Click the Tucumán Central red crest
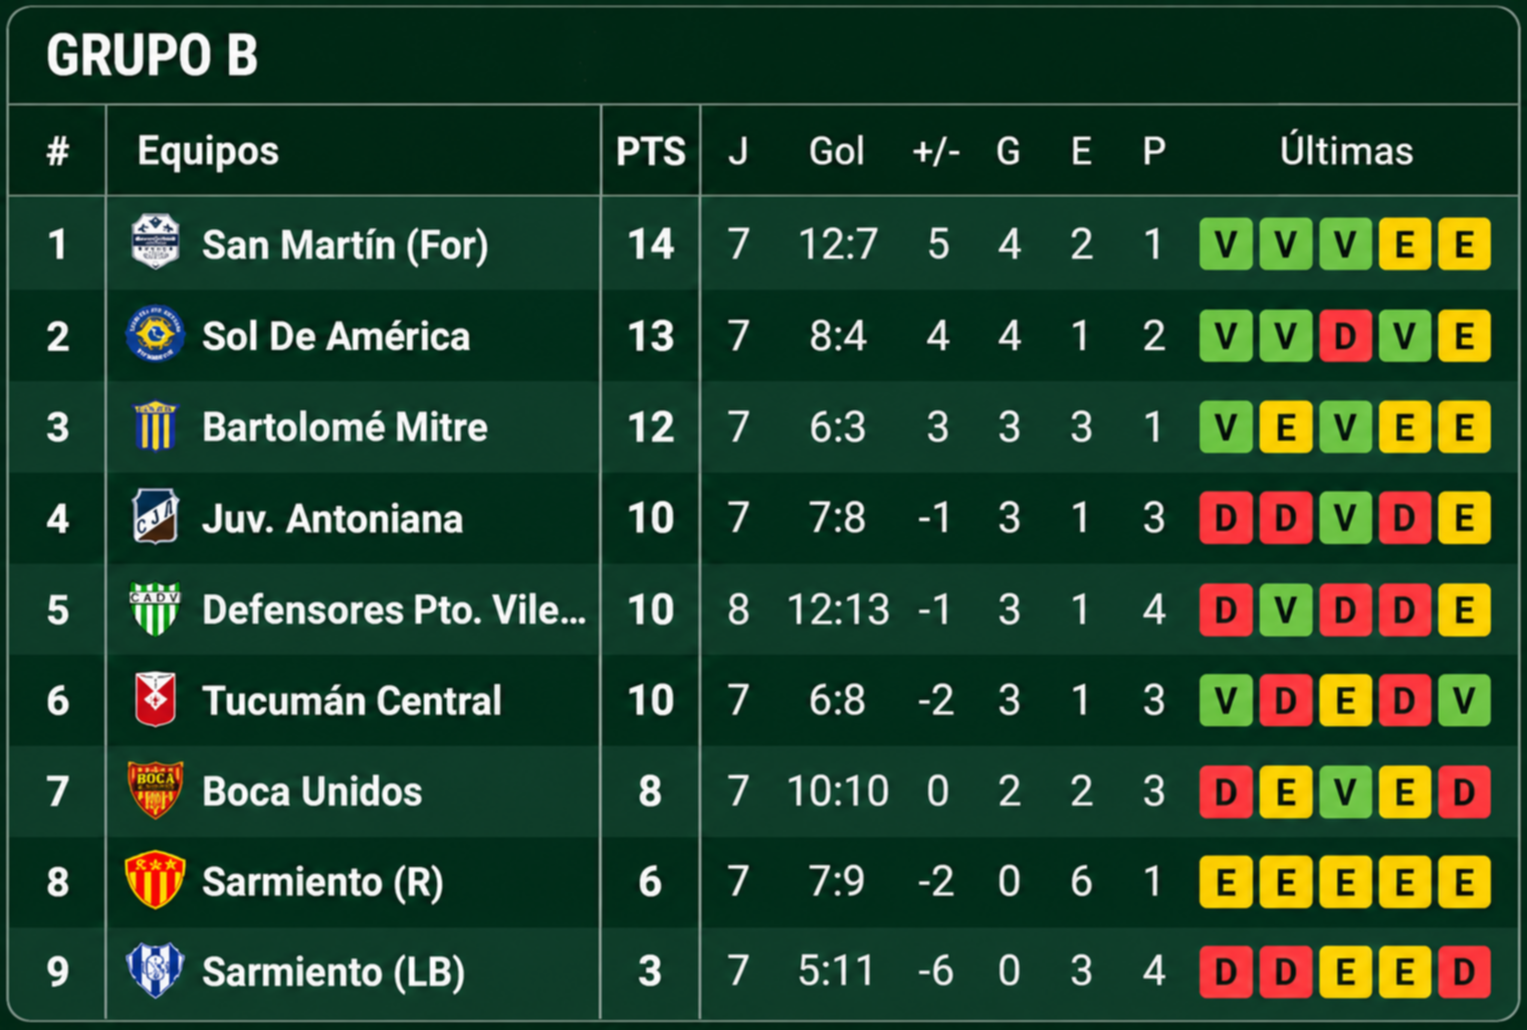Screen dimensions: 1527x1030 tap(155, 700)
